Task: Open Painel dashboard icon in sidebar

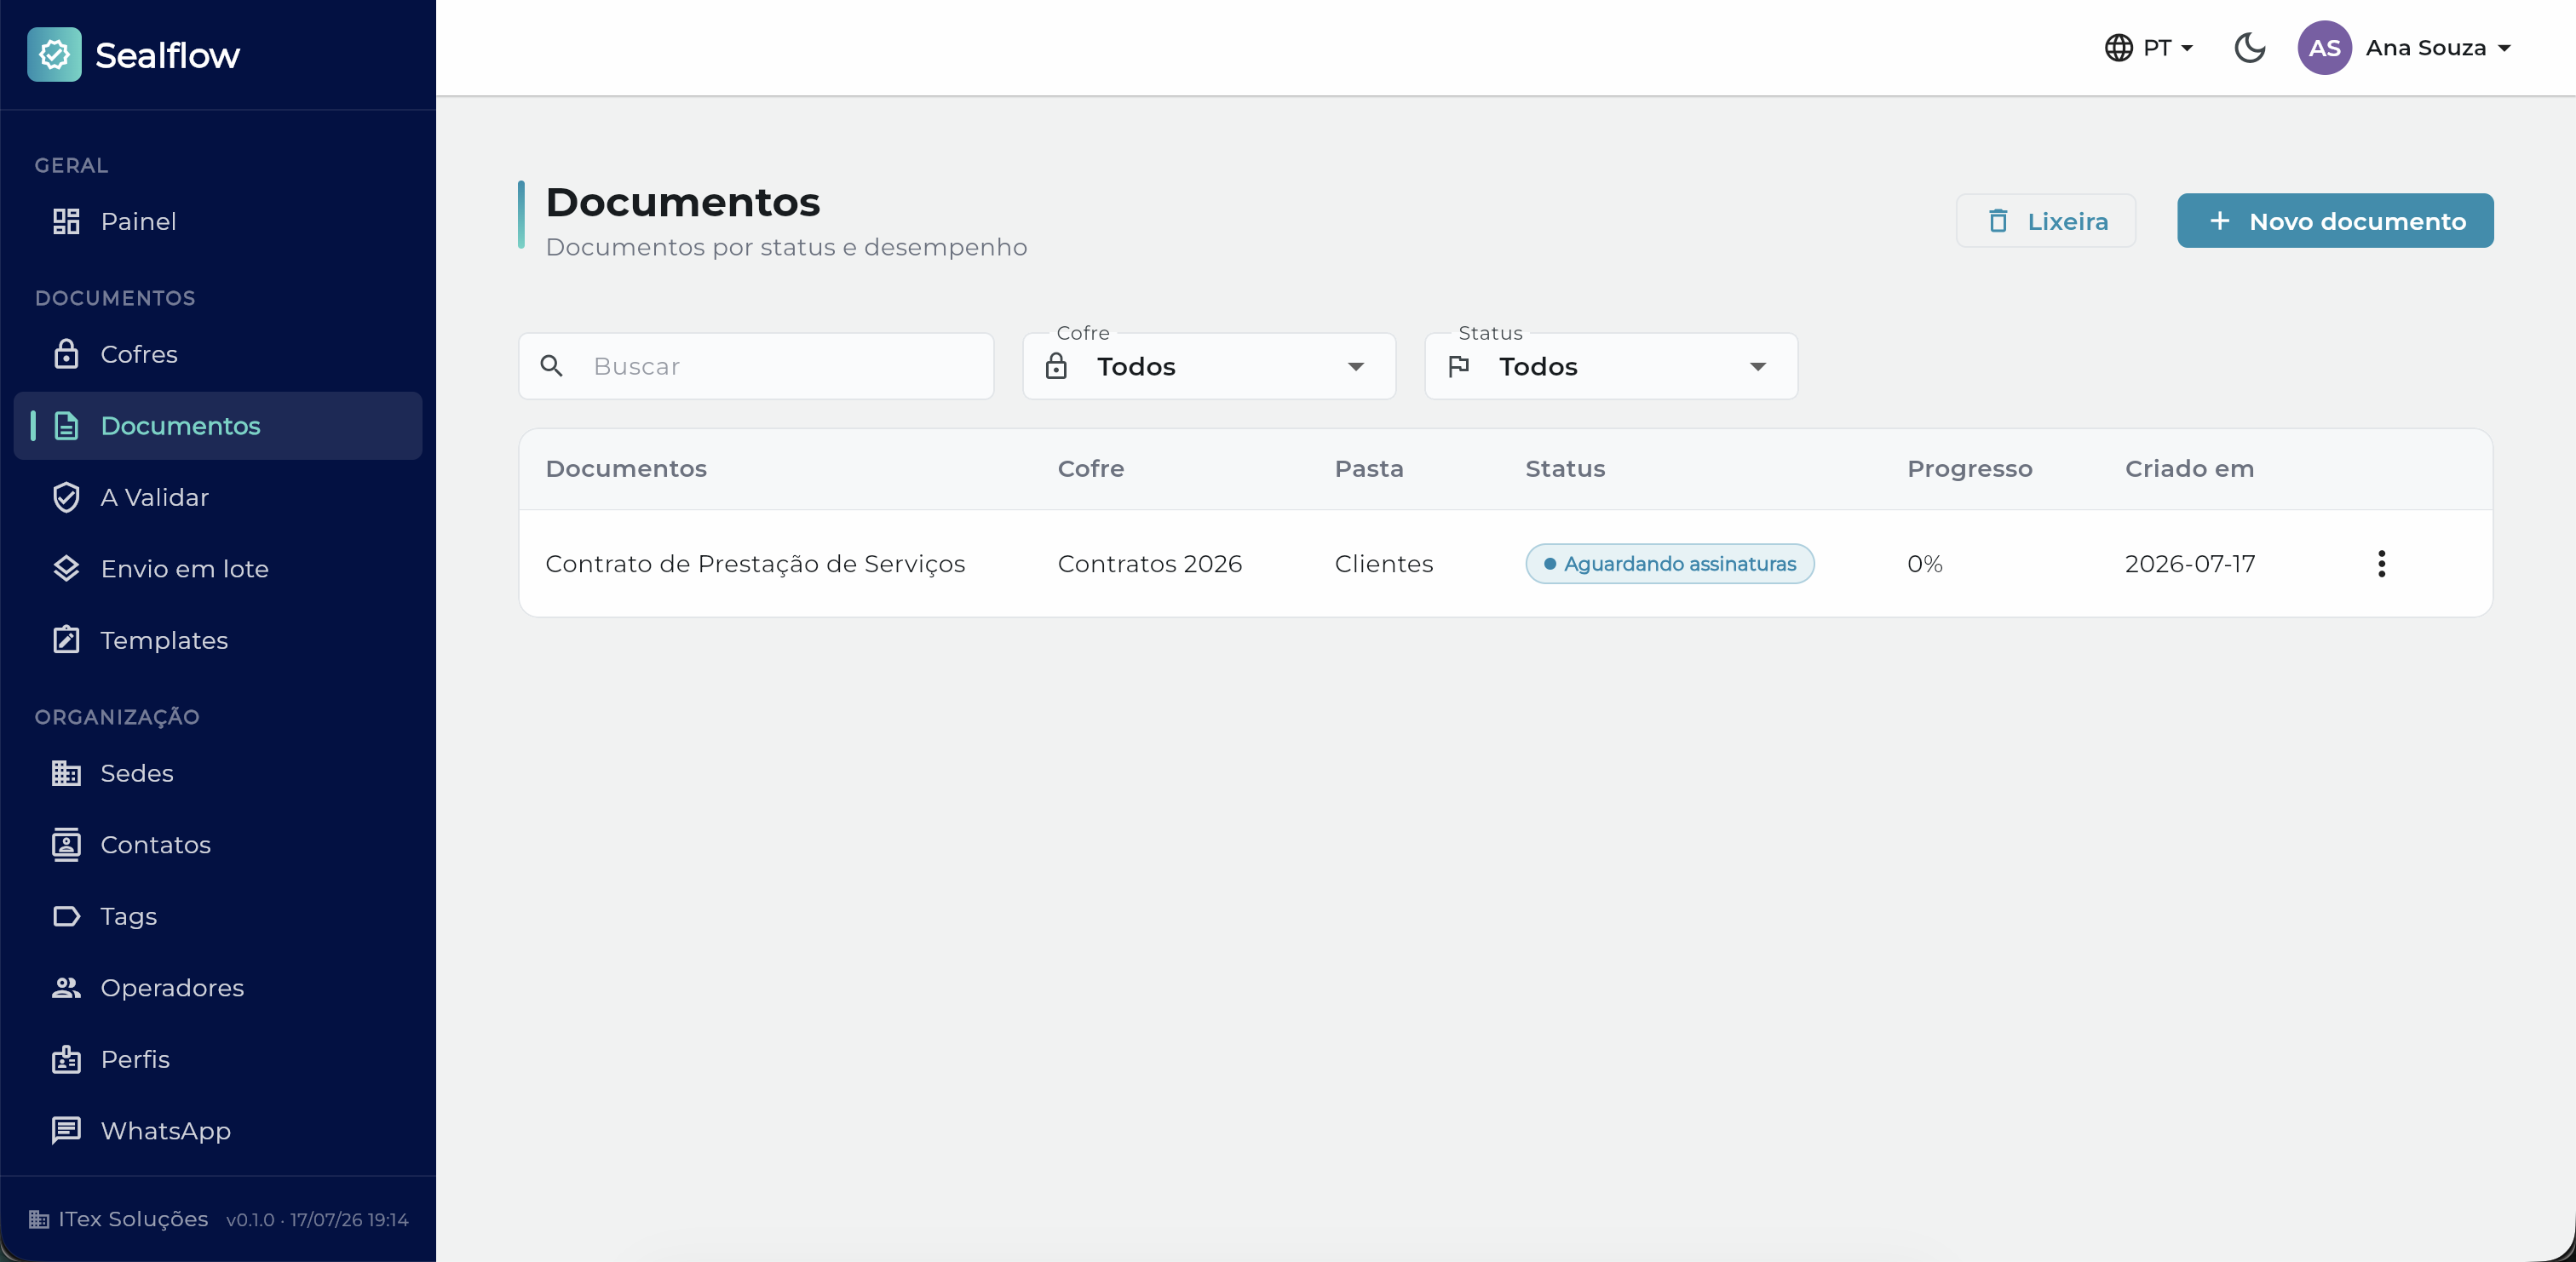Action: coord(66,221)
